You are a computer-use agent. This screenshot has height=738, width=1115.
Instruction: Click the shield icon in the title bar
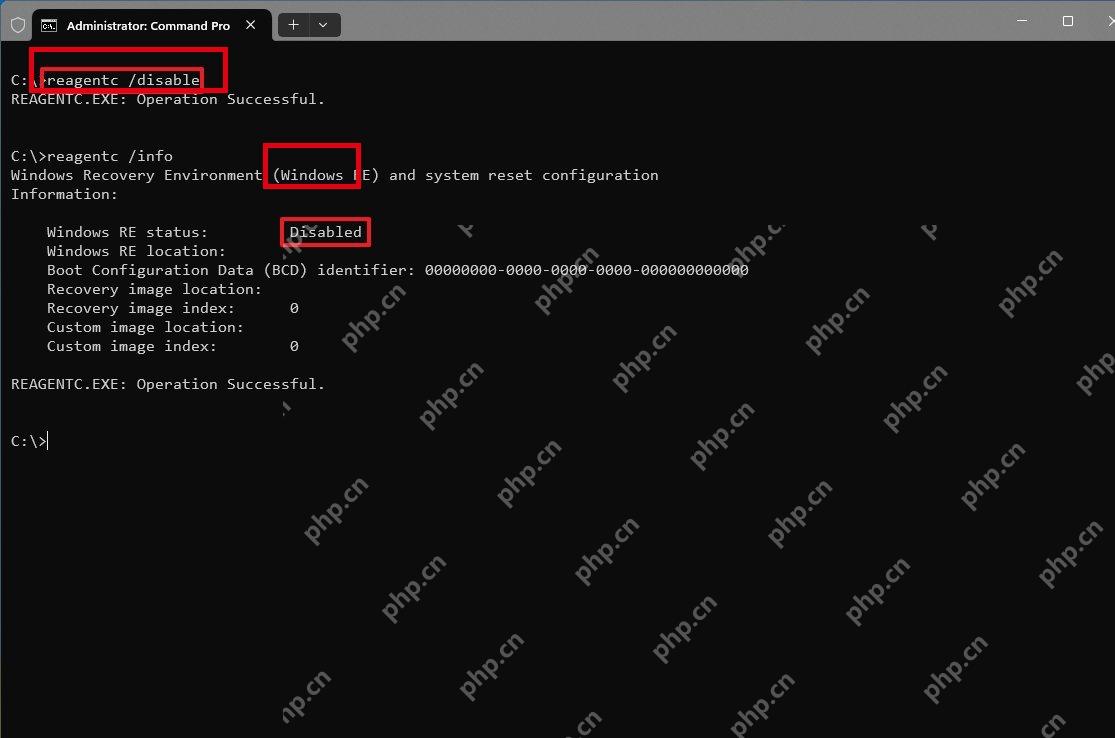click(x=18, y=26)
